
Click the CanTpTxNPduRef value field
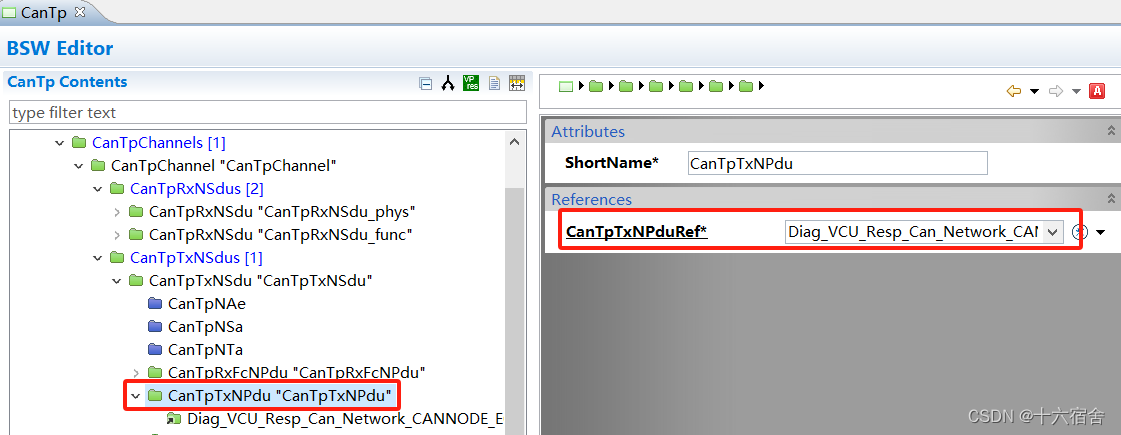click(913, 232)
